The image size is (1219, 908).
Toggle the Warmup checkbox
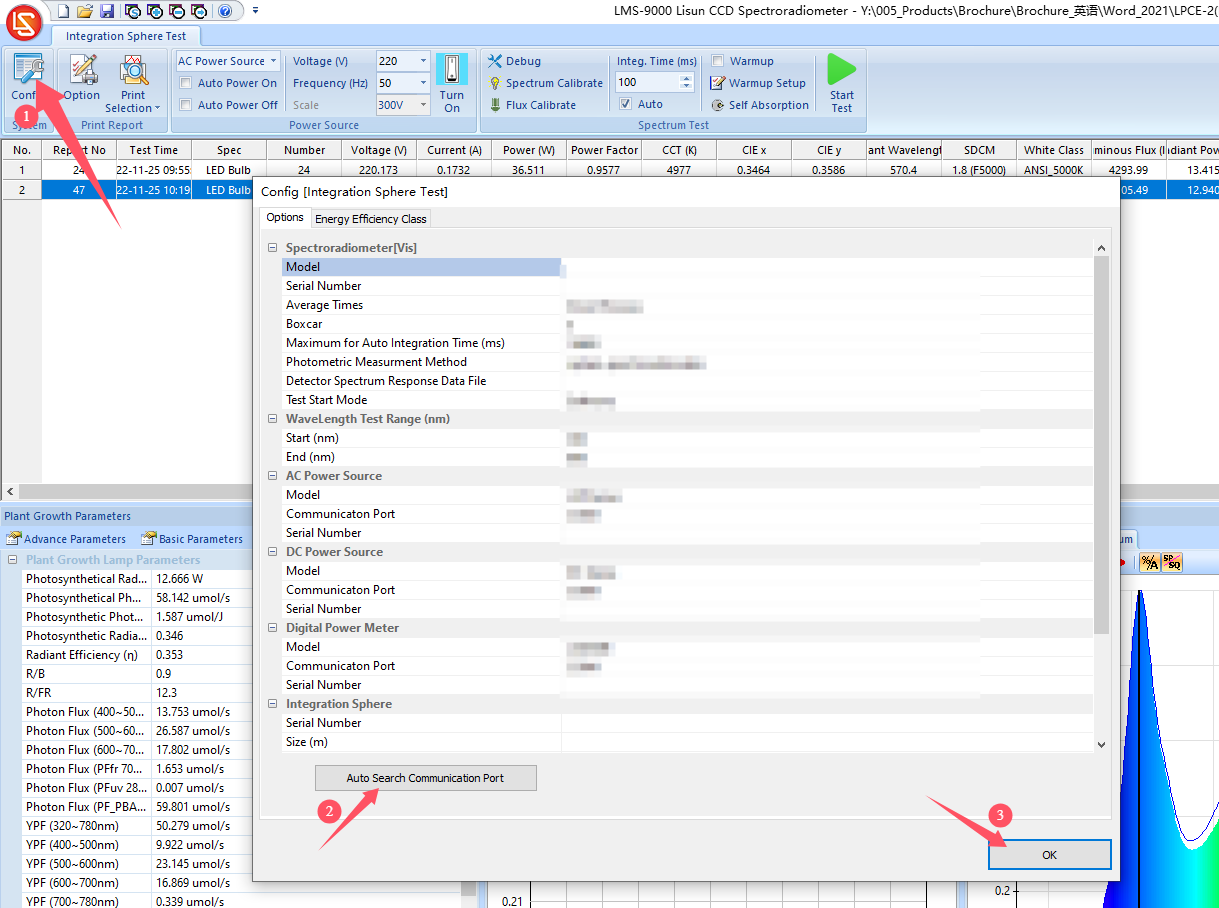(717, 61)
